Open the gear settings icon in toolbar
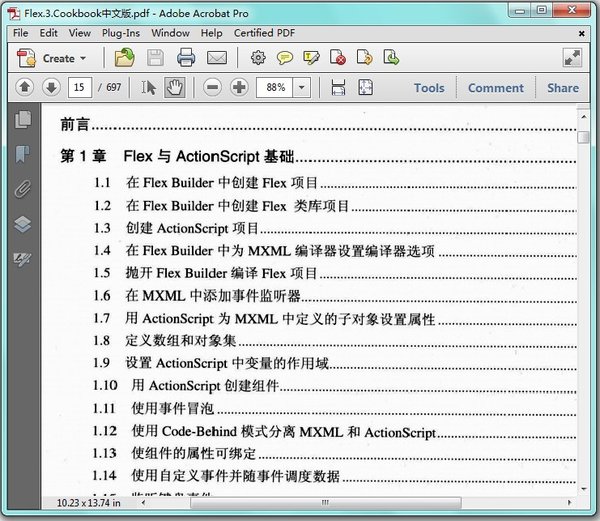Image resolution: width=600 pixels, height=521 pixels. click(258, 58)
